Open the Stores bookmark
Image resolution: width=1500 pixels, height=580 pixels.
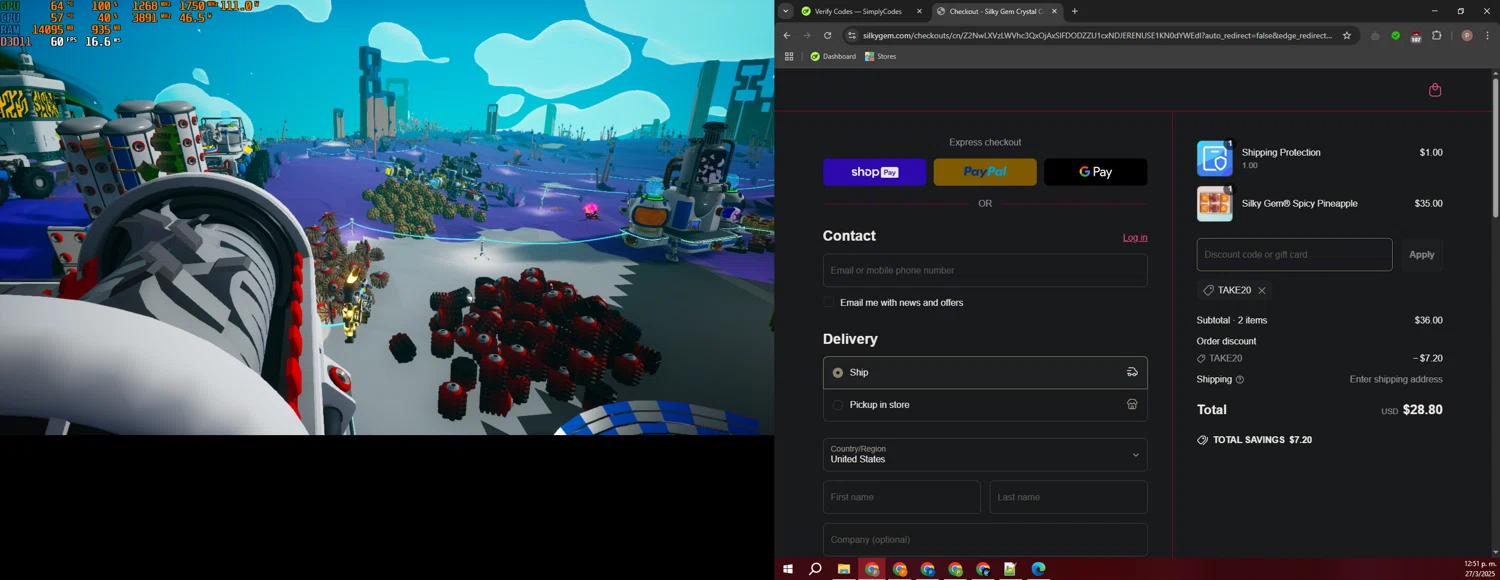881,56
